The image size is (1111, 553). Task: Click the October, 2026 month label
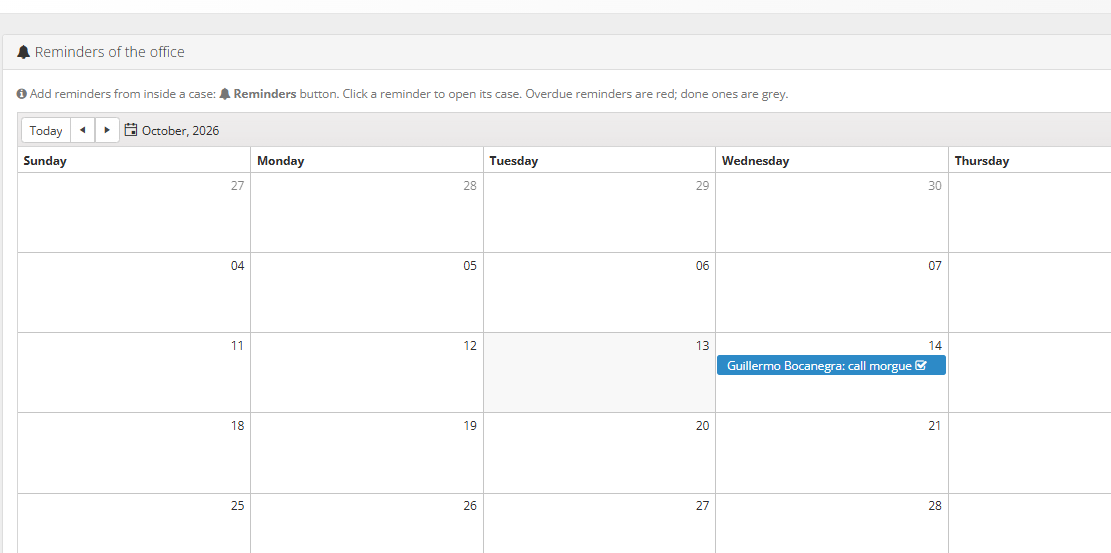click(181, 130)
